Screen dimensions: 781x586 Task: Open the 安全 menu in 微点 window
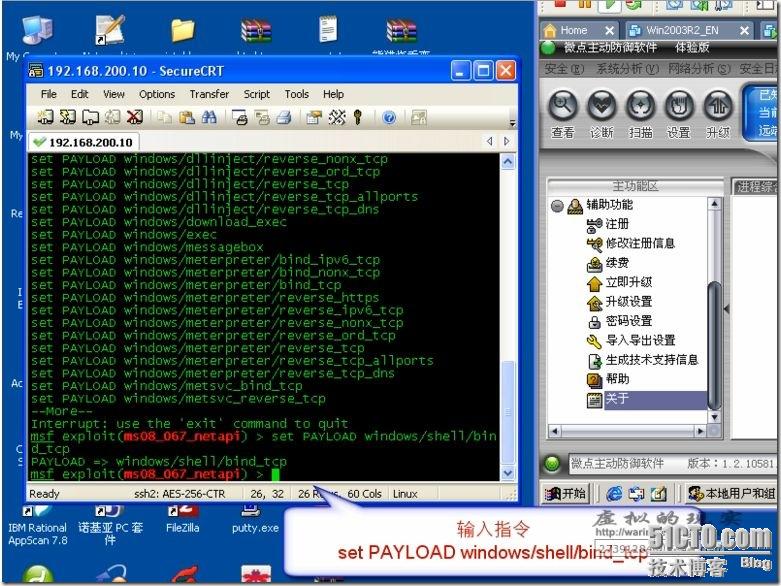[564, 69]
